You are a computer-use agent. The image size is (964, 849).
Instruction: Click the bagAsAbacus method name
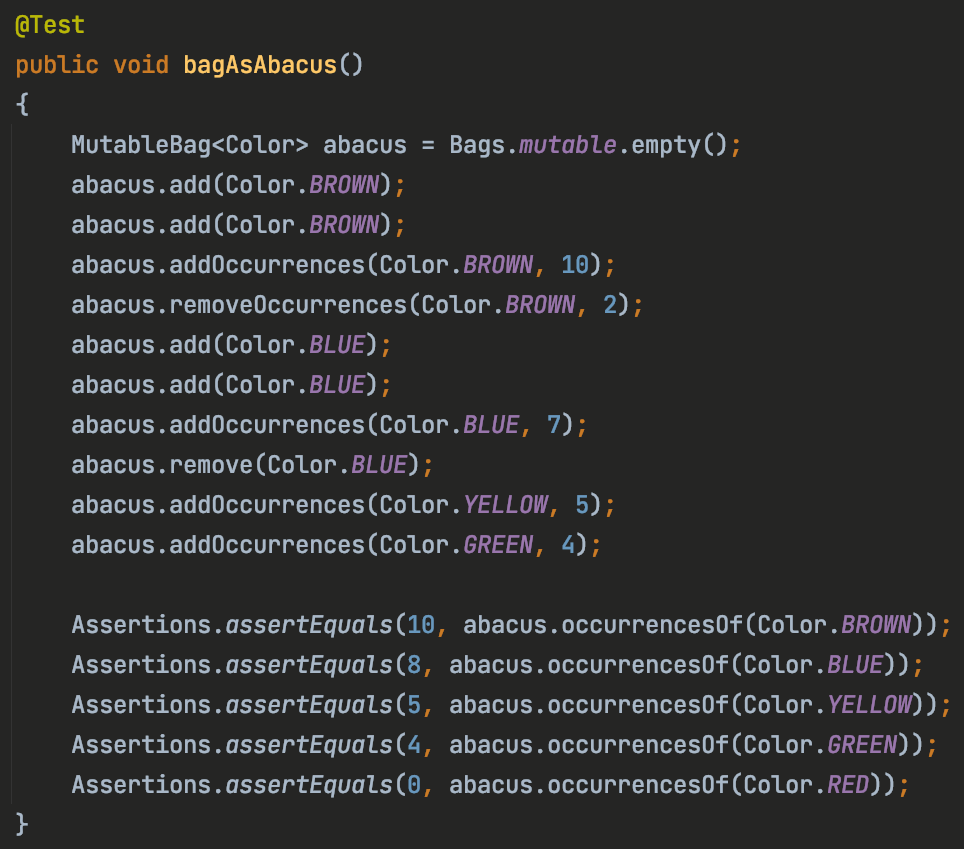pyautogui.click(x=260, y=65)
